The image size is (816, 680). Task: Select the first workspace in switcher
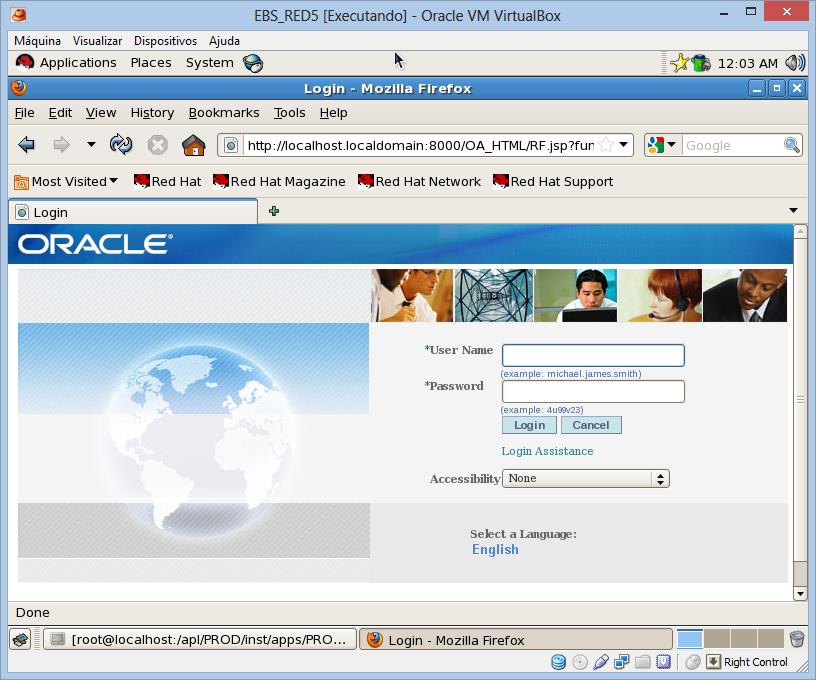tap(690, 639)
